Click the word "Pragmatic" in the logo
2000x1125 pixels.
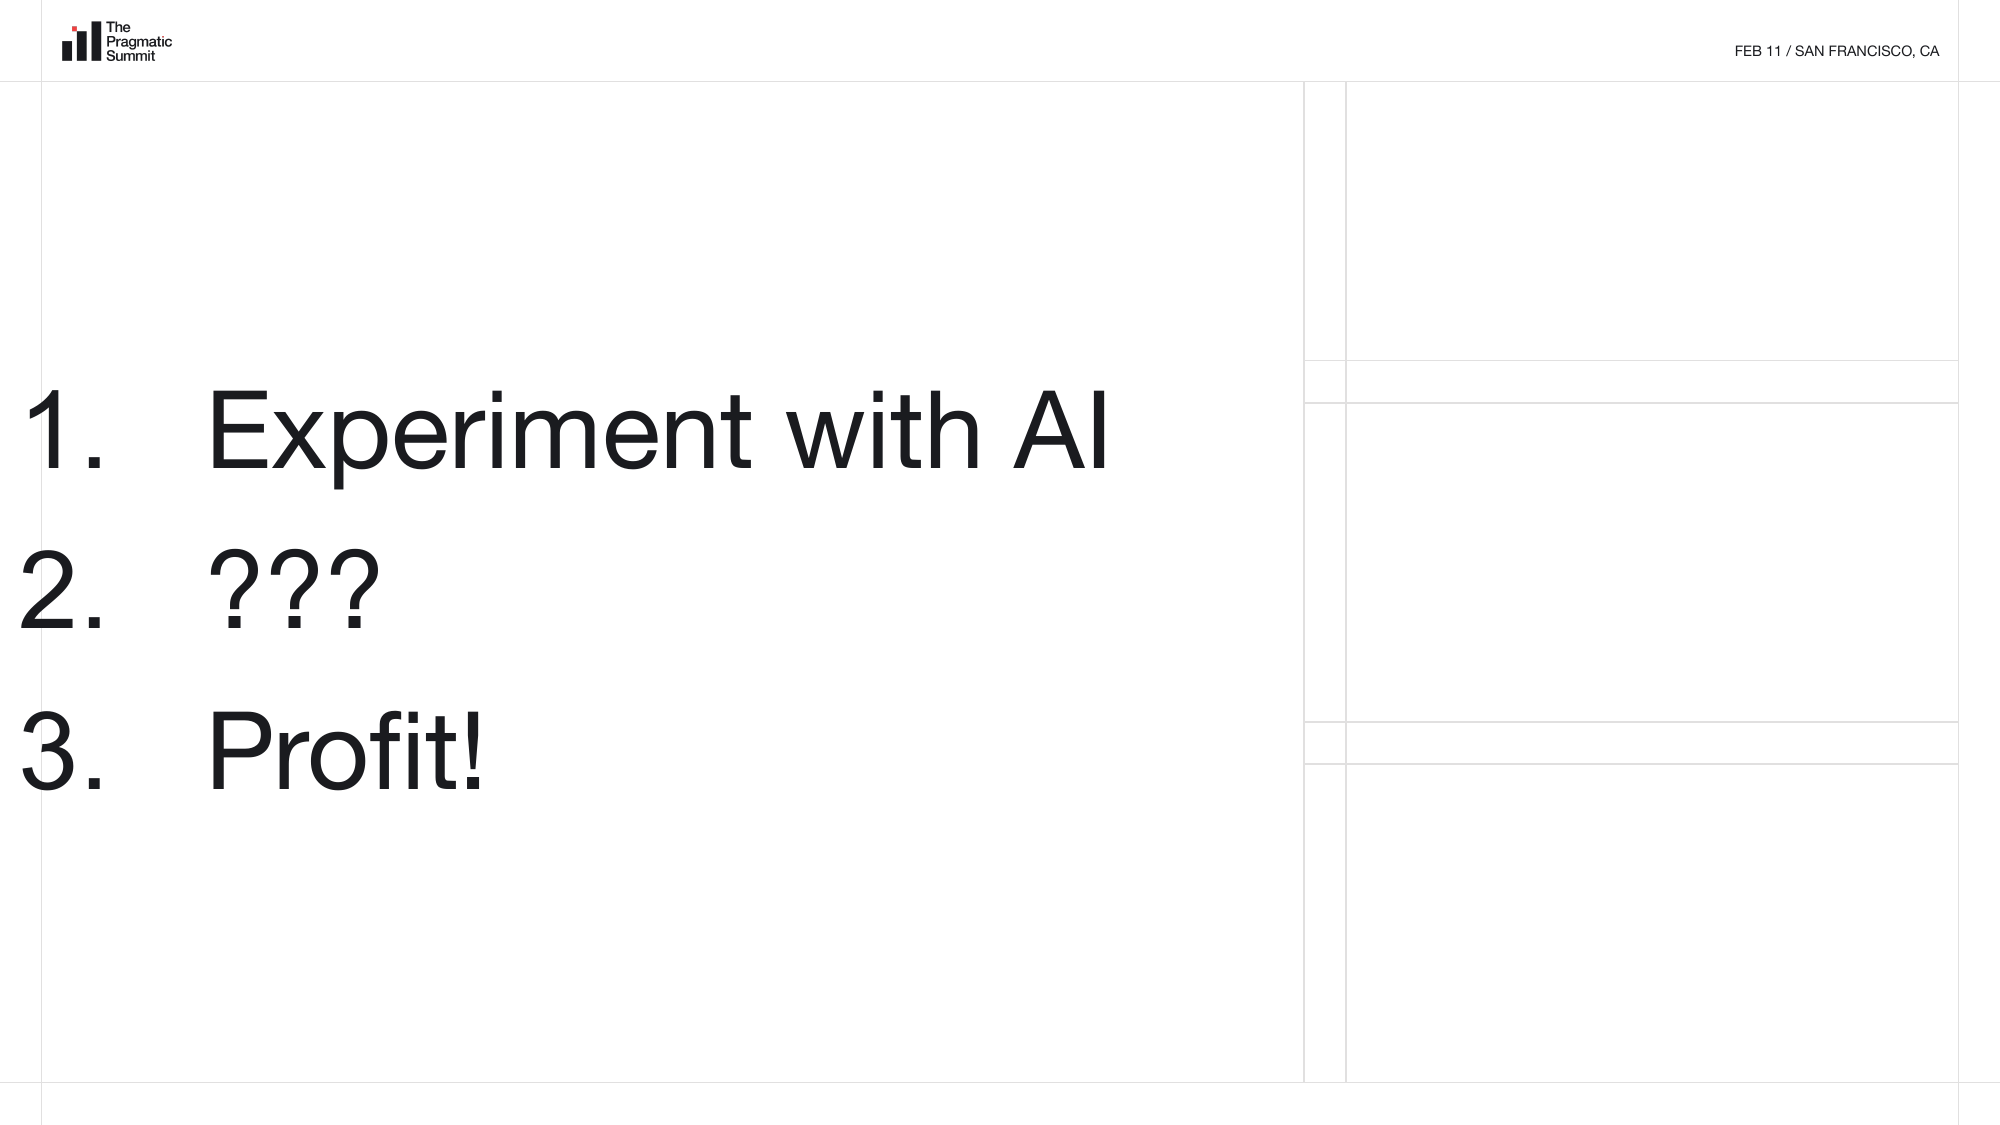(139, 42)
